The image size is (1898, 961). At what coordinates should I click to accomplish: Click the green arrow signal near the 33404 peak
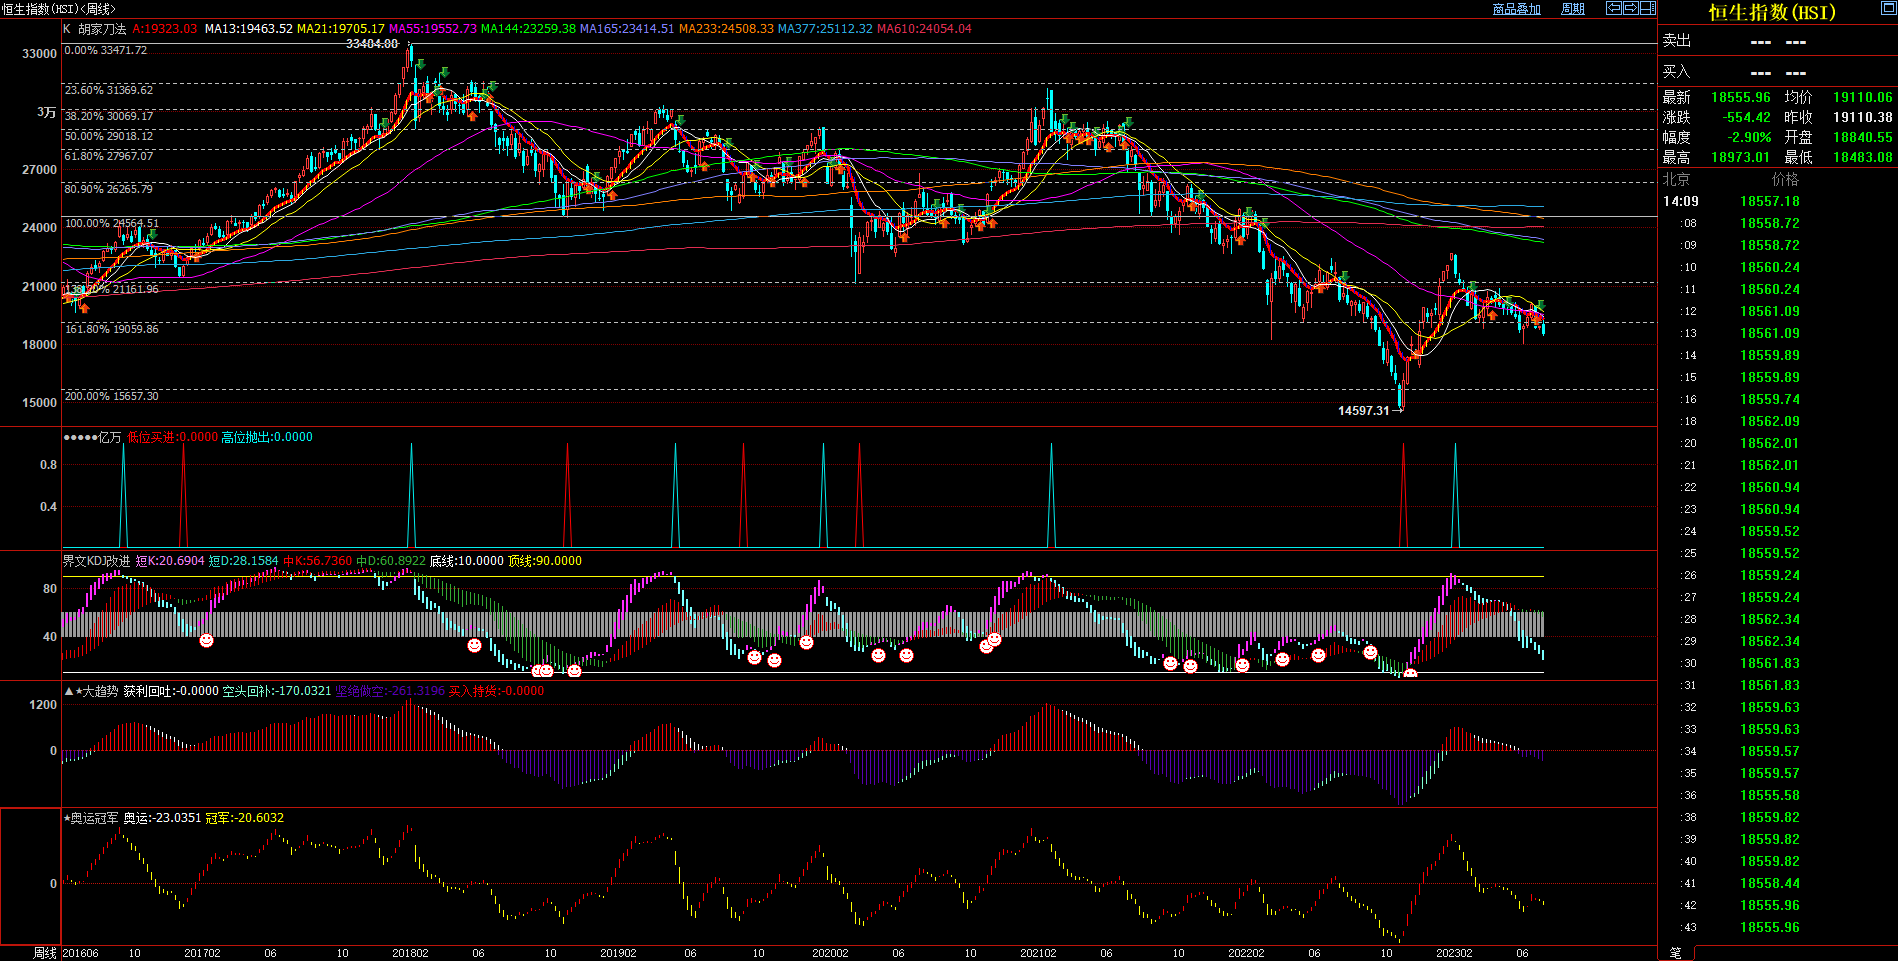(x=421, y=66)
